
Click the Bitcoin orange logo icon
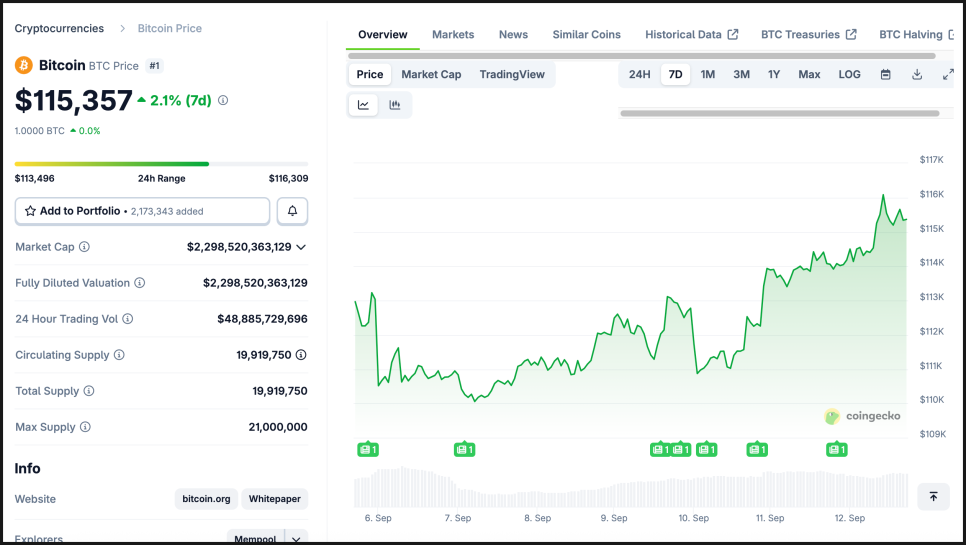[x=23, y=65]
